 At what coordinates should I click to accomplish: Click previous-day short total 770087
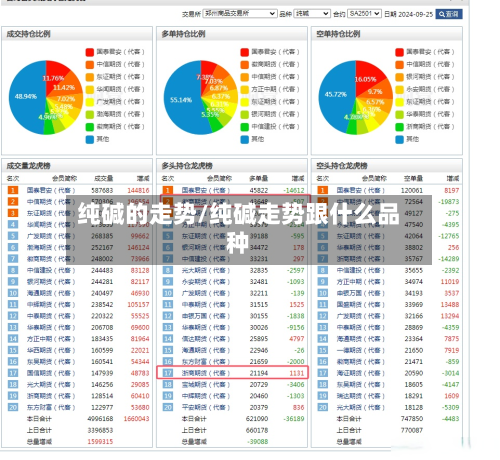(412, 430)
